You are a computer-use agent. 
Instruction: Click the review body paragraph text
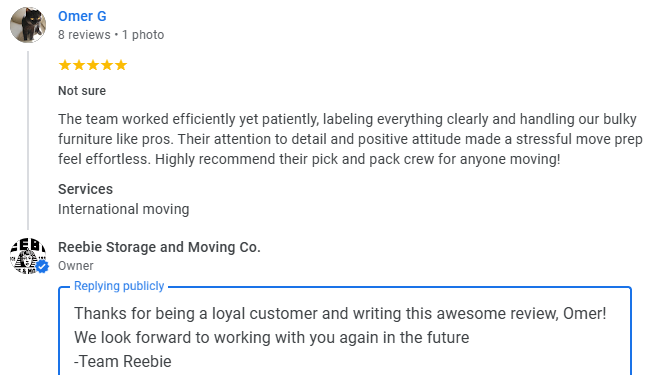point(350,139)
